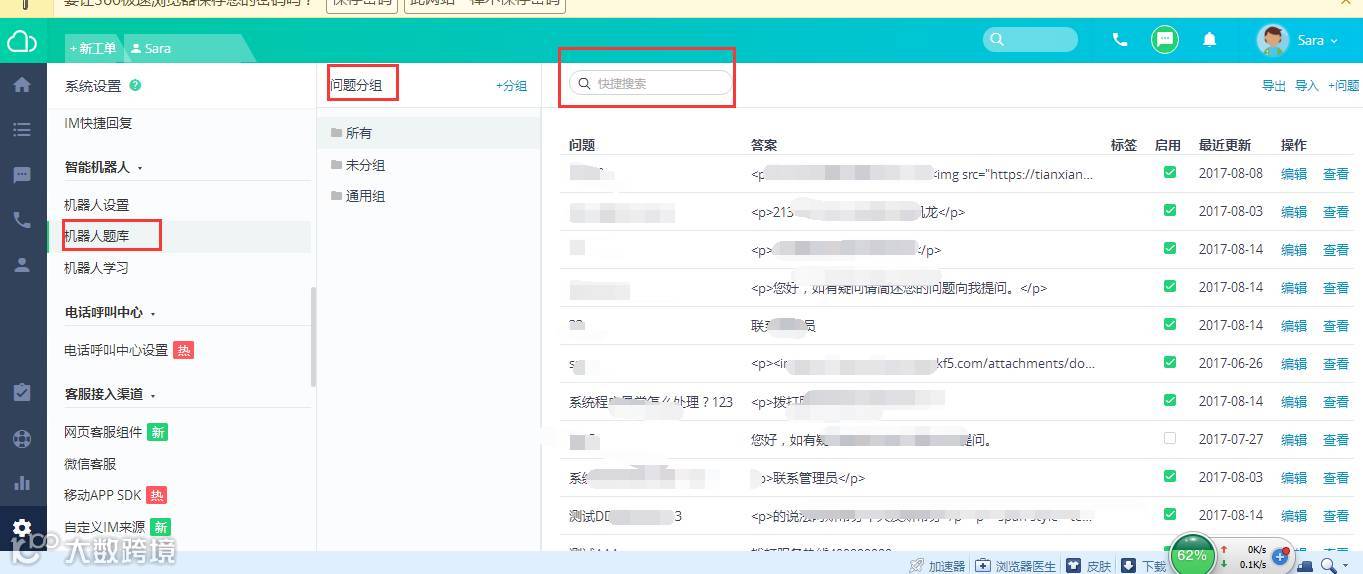Open 机器人题库 menu item
The width and height of the screenshot is (1363, 574).
click(x=96, y=236)
